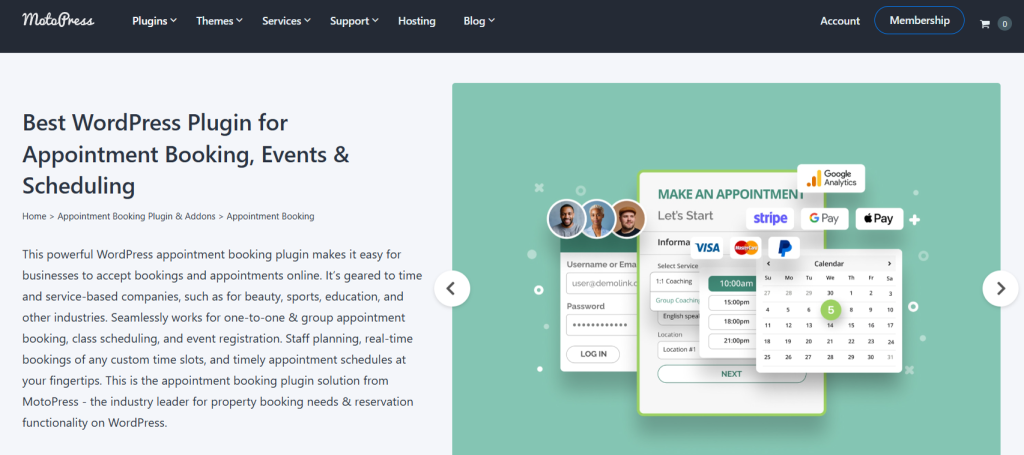Viewport: 1024px width, 455px height.
Task: Open the Blog menu
Action: coord(479,21)
